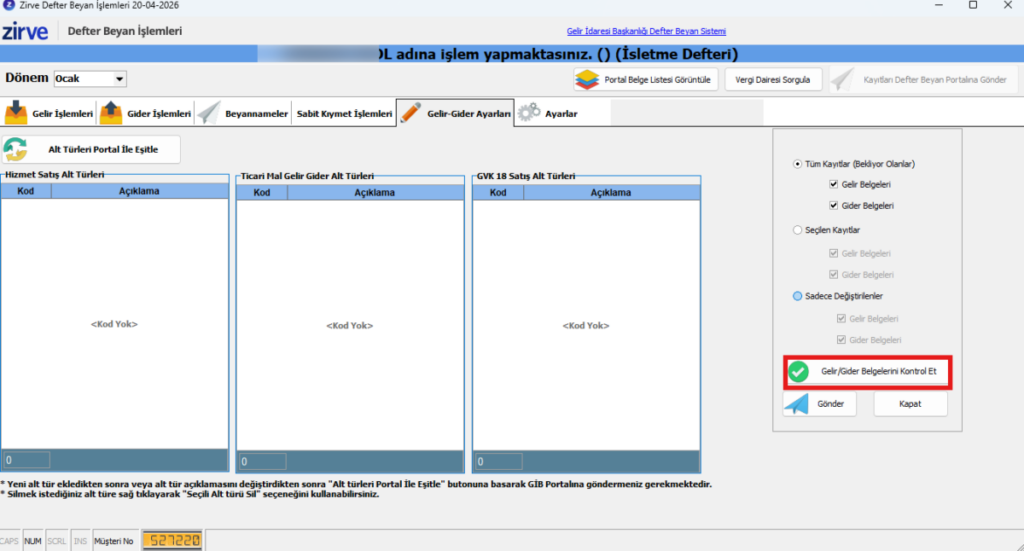Click Kod header in Hizmet Satış table
Image resolution: width=1024 pixels, height=551 pixels.
(x=25, y=191)
